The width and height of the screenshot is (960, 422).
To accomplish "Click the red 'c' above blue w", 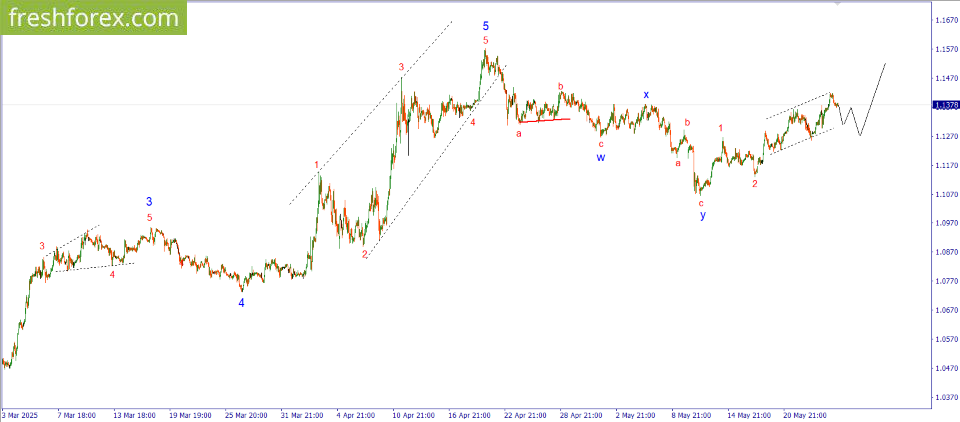I will coord(601,145).
